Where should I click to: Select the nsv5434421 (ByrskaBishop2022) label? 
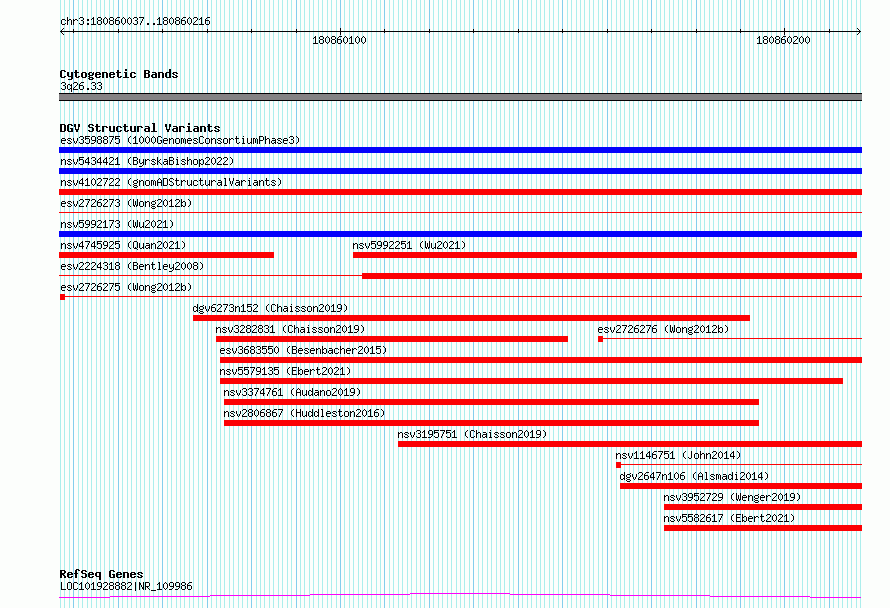pos(147,161)
